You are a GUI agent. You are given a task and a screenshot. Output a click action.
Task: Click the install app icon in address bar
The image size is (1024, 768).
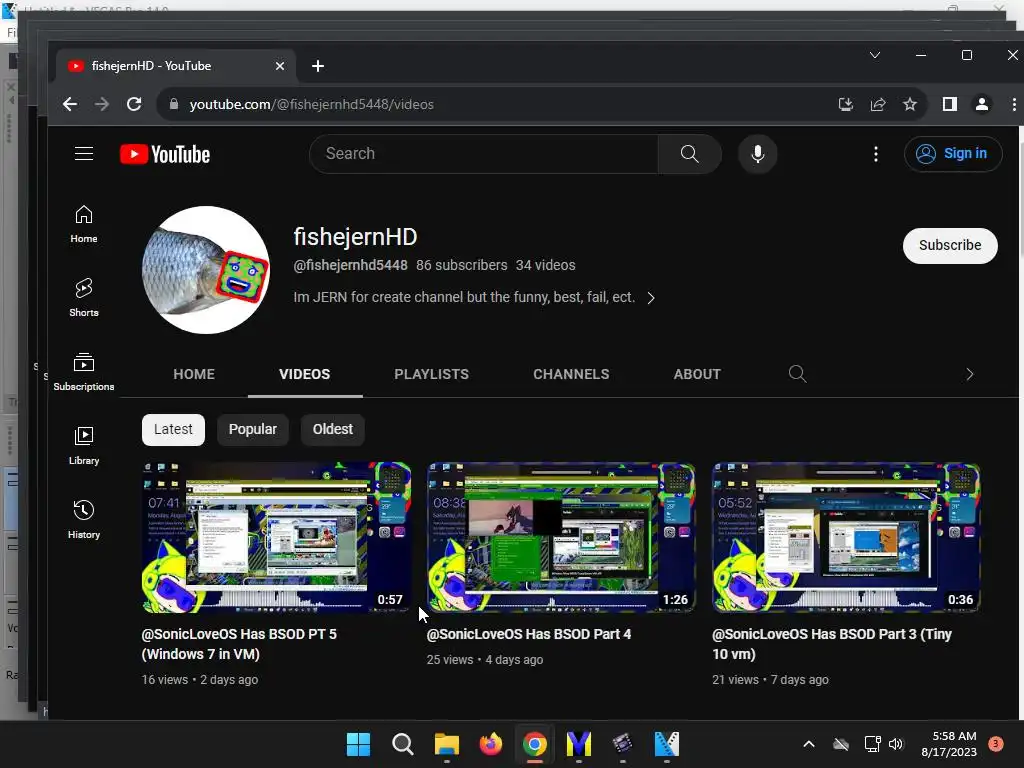coord(846,104)
